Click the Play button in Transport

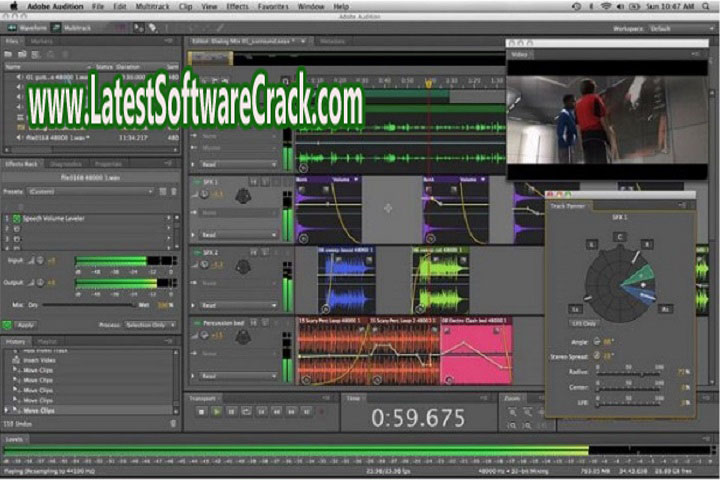[216, 412]
